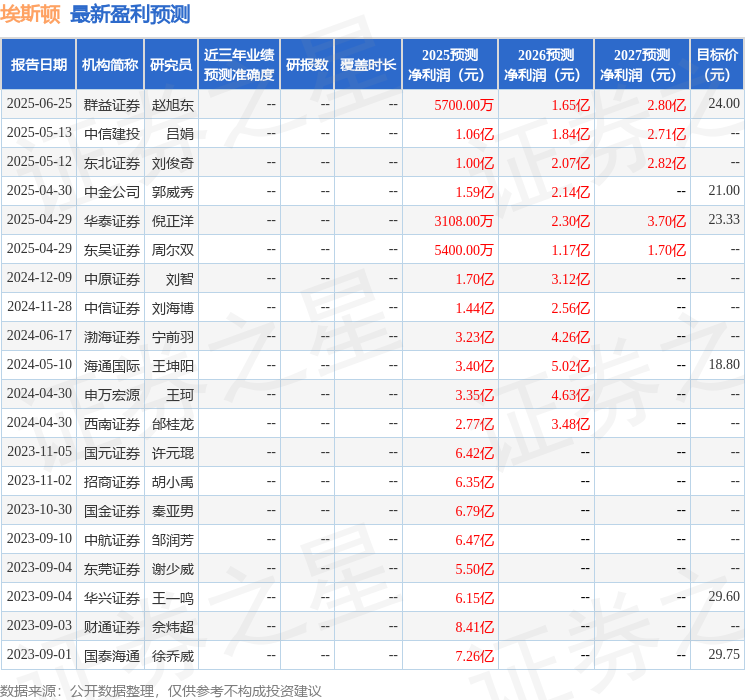The width and height of the screenshot is (745, 700).
Task: Click the 1.06亿 profit value
Action: (x=475, y=134)
